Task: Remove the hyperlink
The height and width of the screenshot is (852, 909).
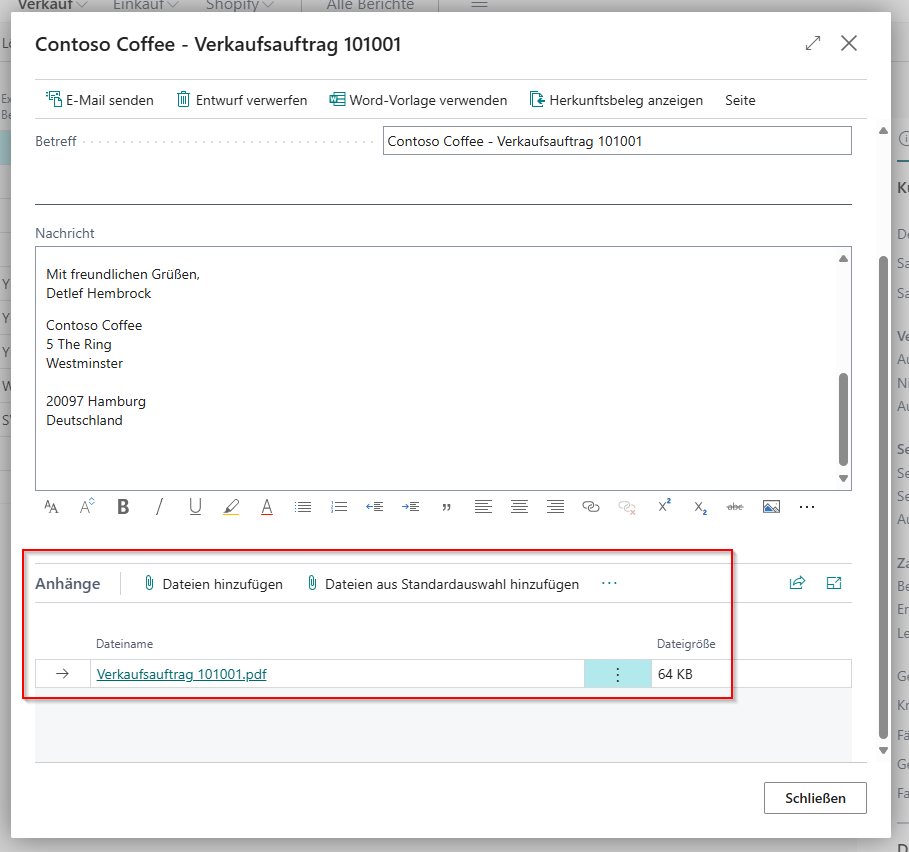Action: click(627, 507)
